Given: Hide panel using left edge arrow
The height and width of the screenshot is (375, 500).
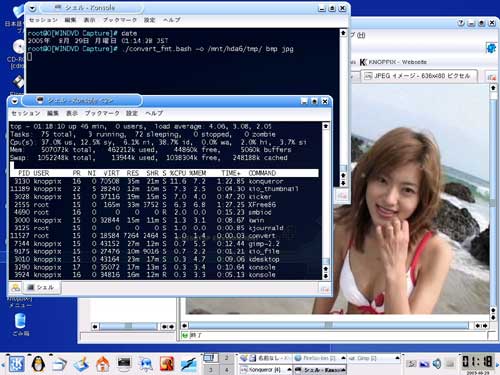Looking at the screenshot, I should click(2, 364).
